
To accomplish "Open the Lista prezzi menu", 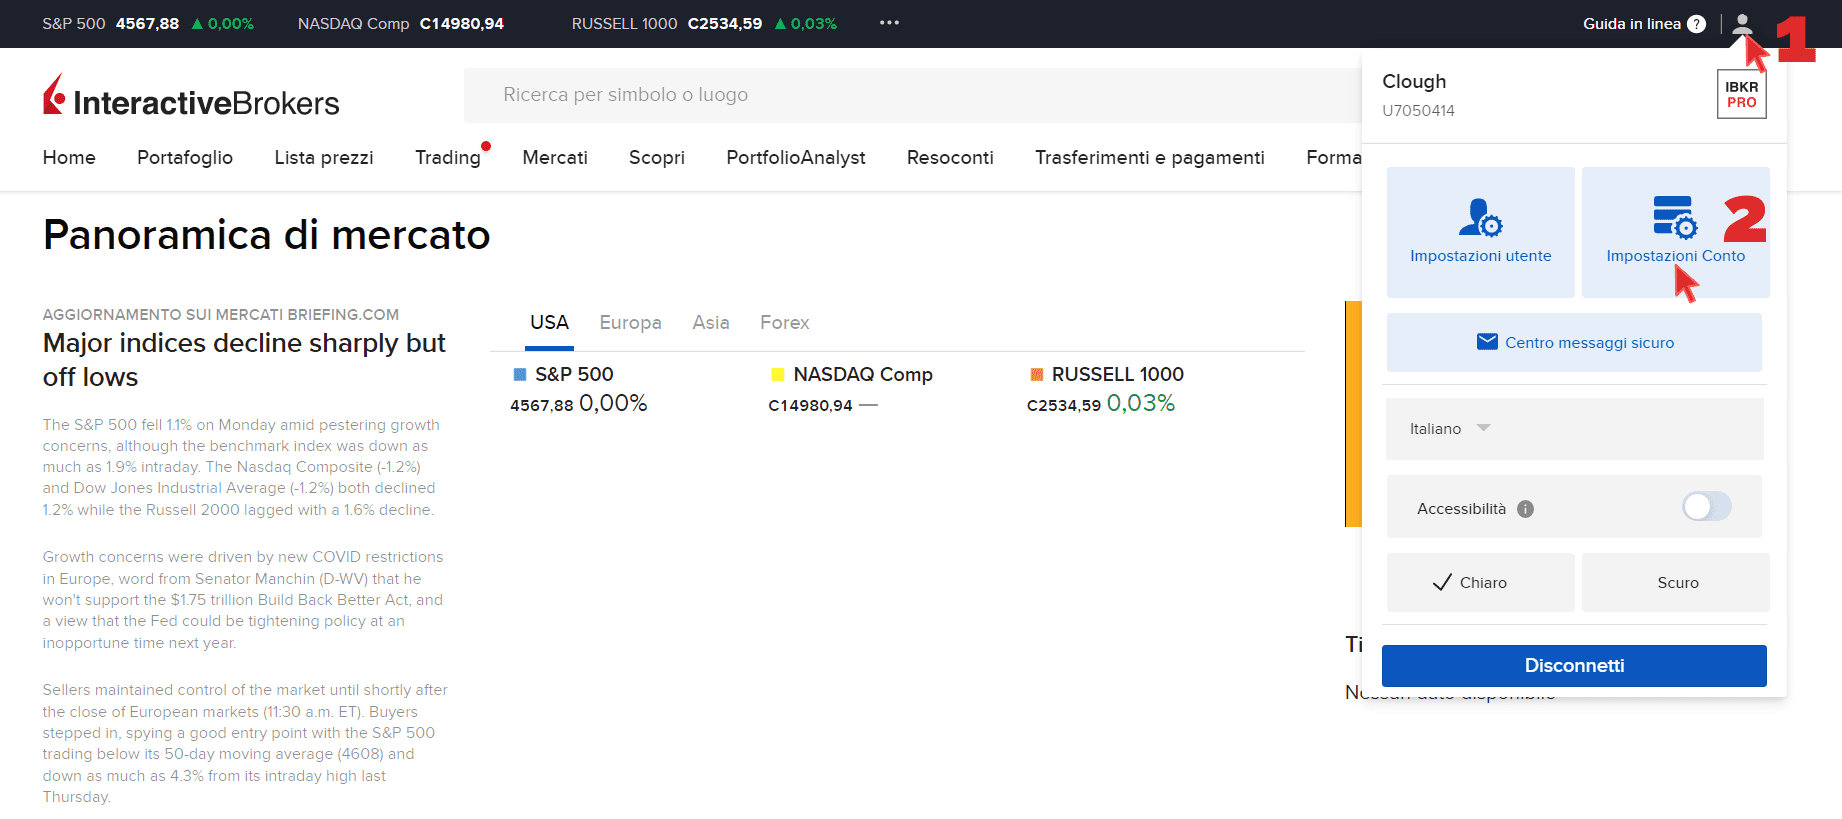I will [x=324, y=157].
